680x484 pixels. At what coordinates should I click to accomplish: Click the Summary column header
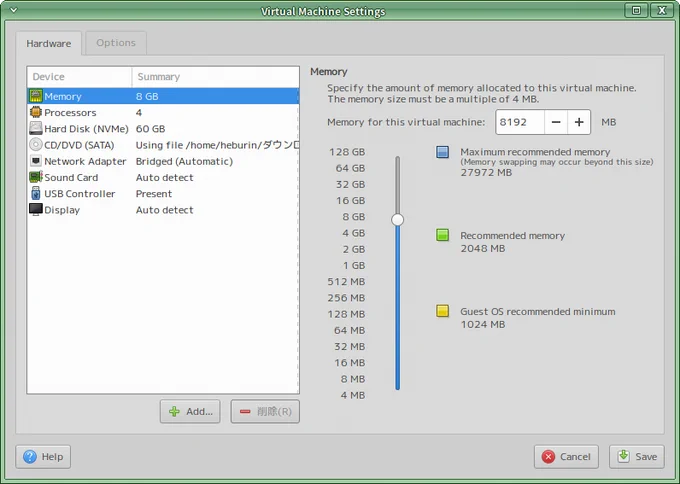point(216,77)
